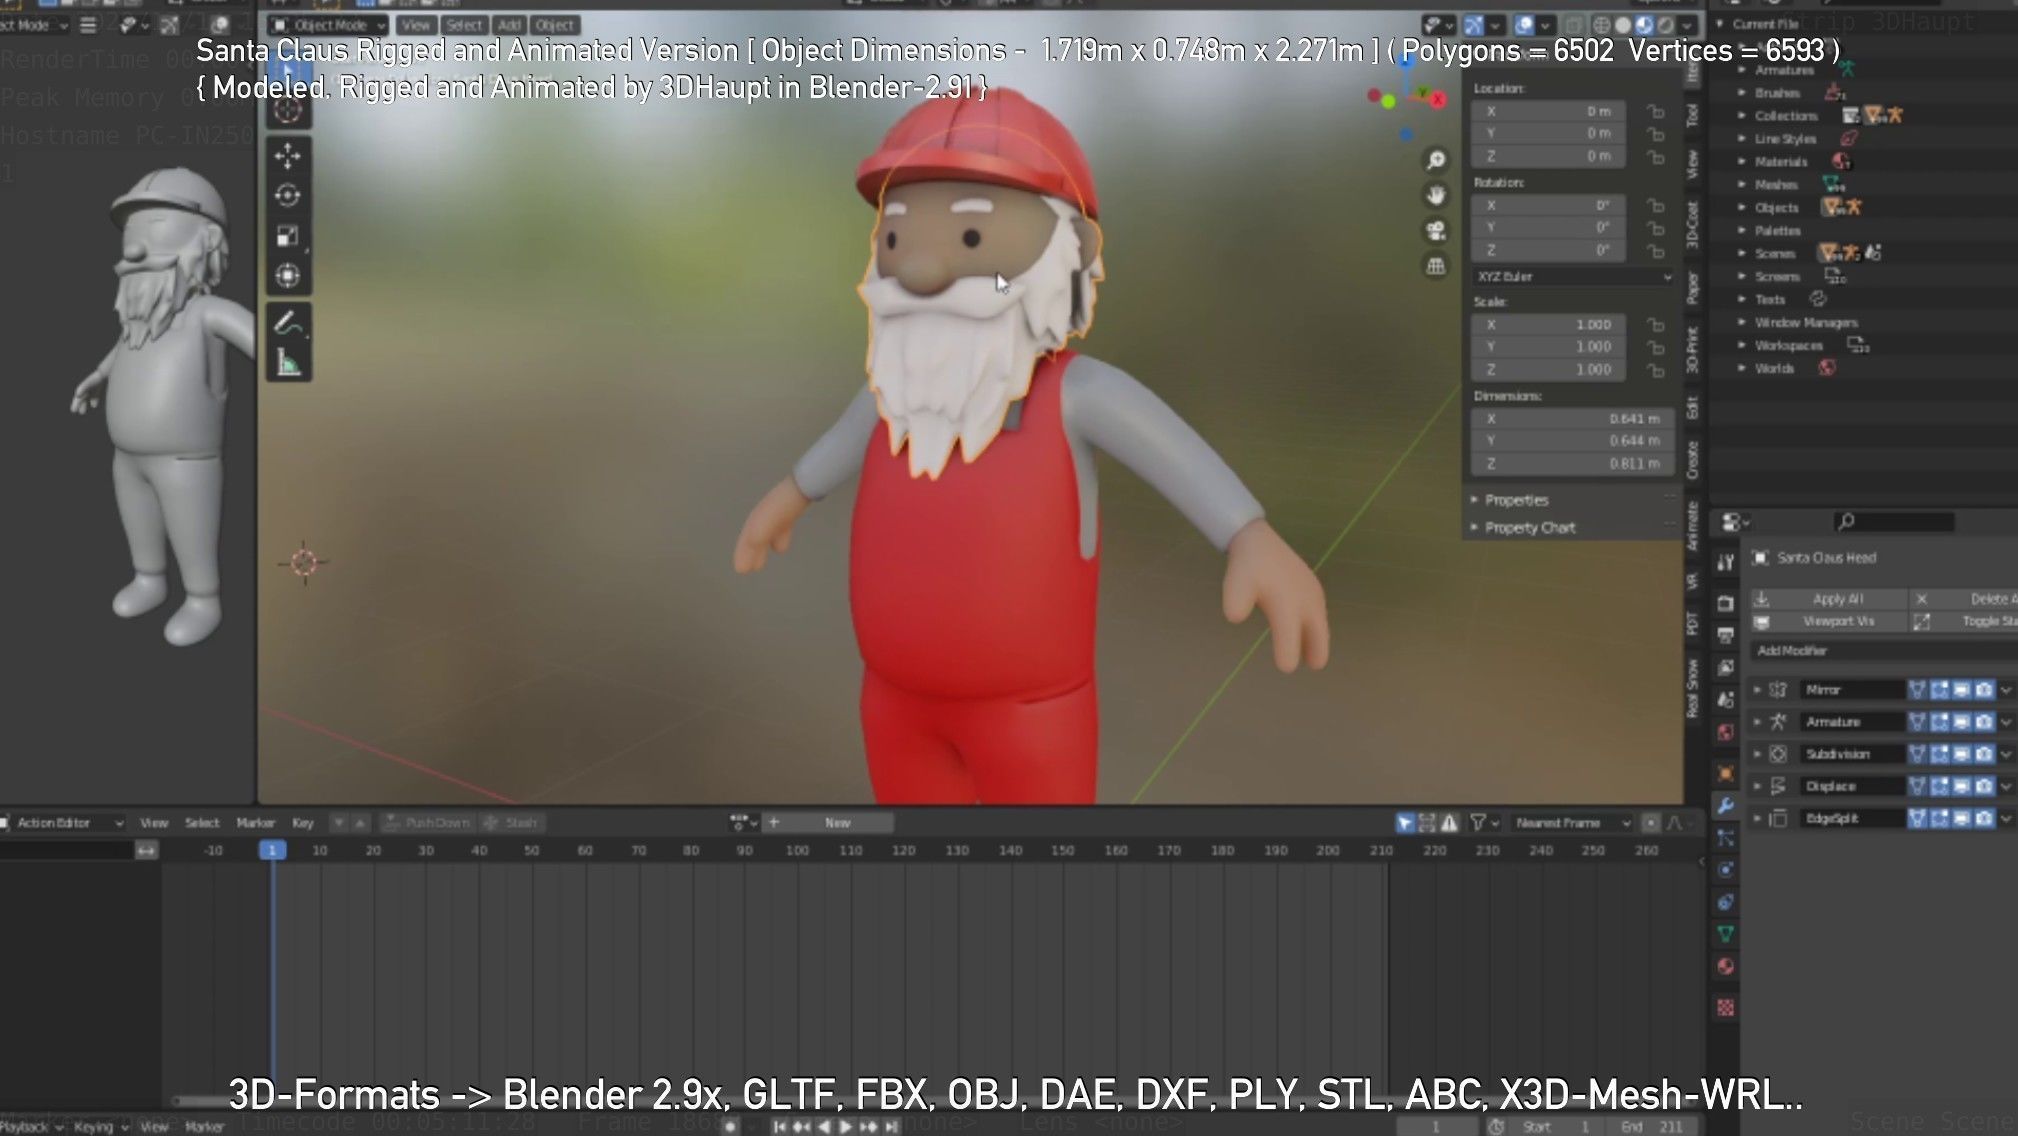The image size is (2018, 1136).
Task: Open the Output properties tab icon
Action: [1726, 635]
